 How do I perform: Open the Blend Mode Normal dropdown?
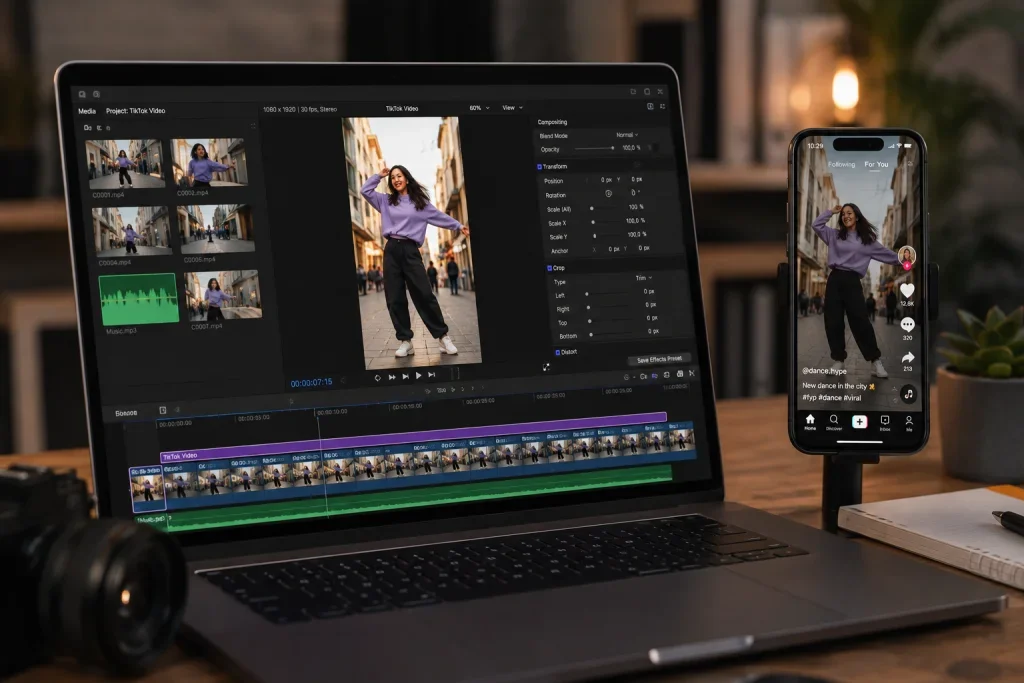point(627,135)
